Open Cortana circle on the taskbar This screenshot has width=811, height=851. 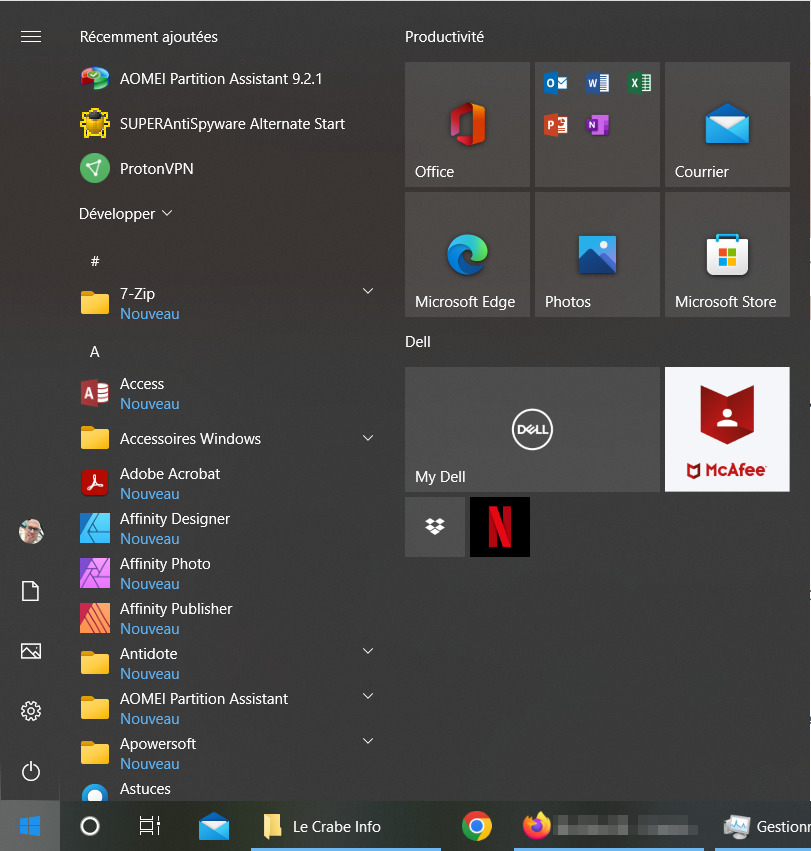coord(90,826)
